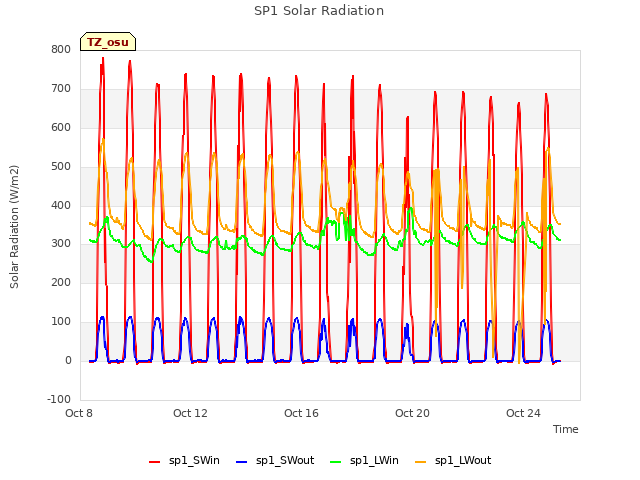Click the Oct 12 x-axis label
Viewport: 640px width, 480px height.
point(190,413)
